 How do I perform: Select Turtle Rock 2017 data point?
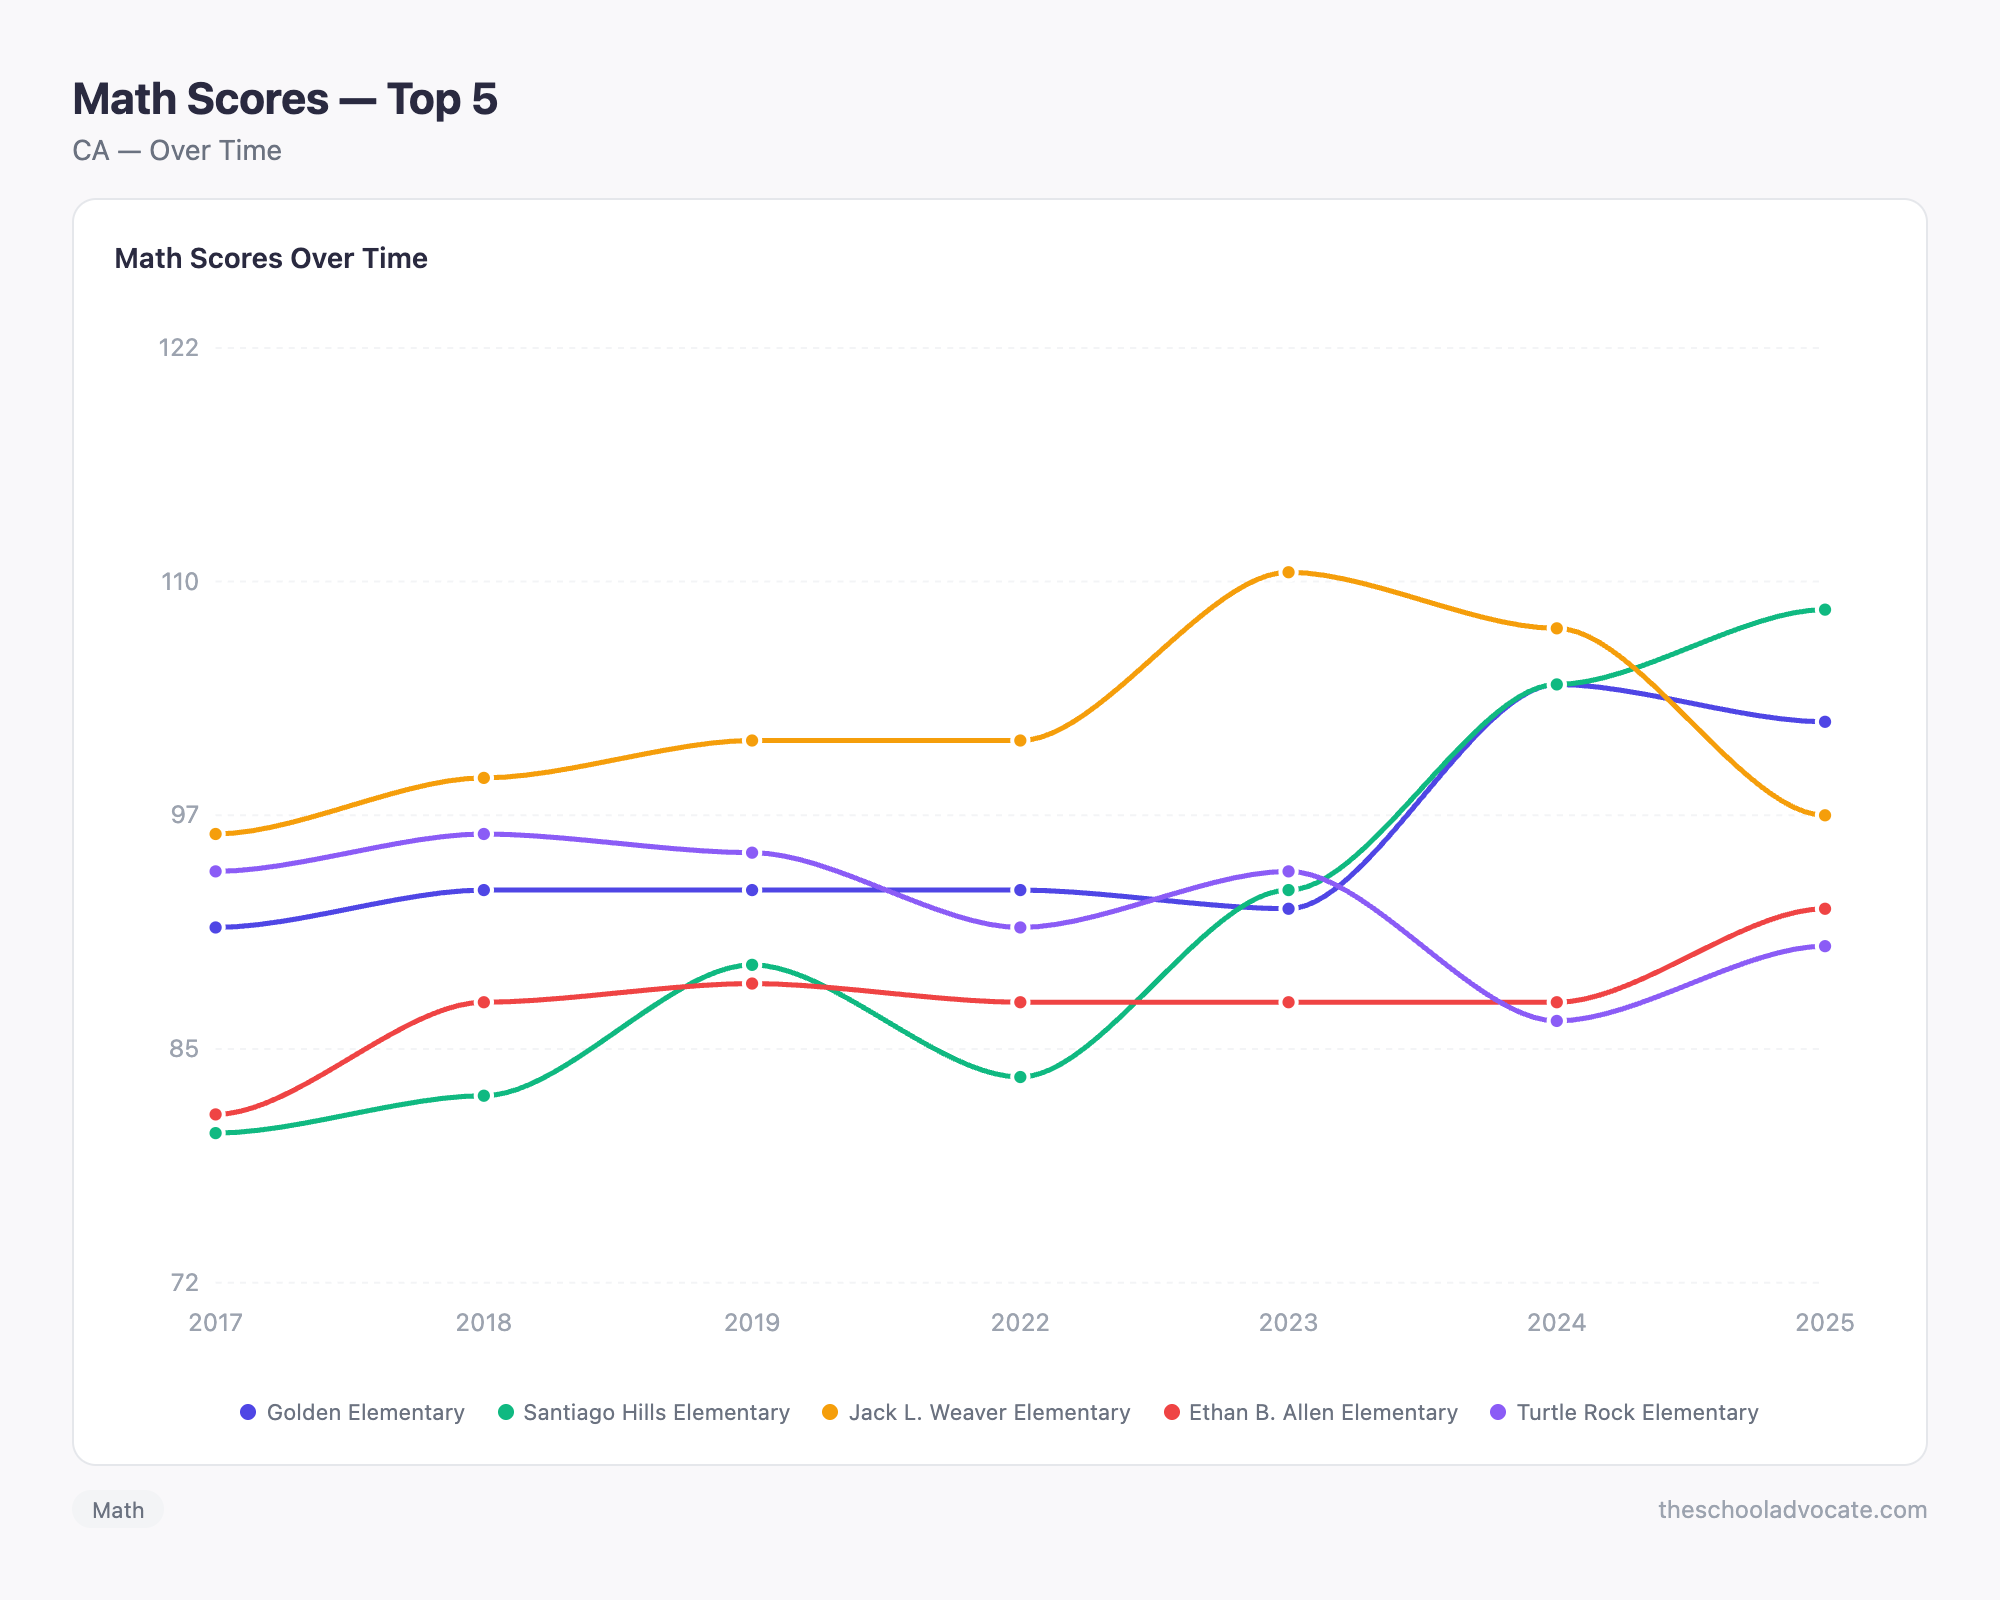coord(216,872)
